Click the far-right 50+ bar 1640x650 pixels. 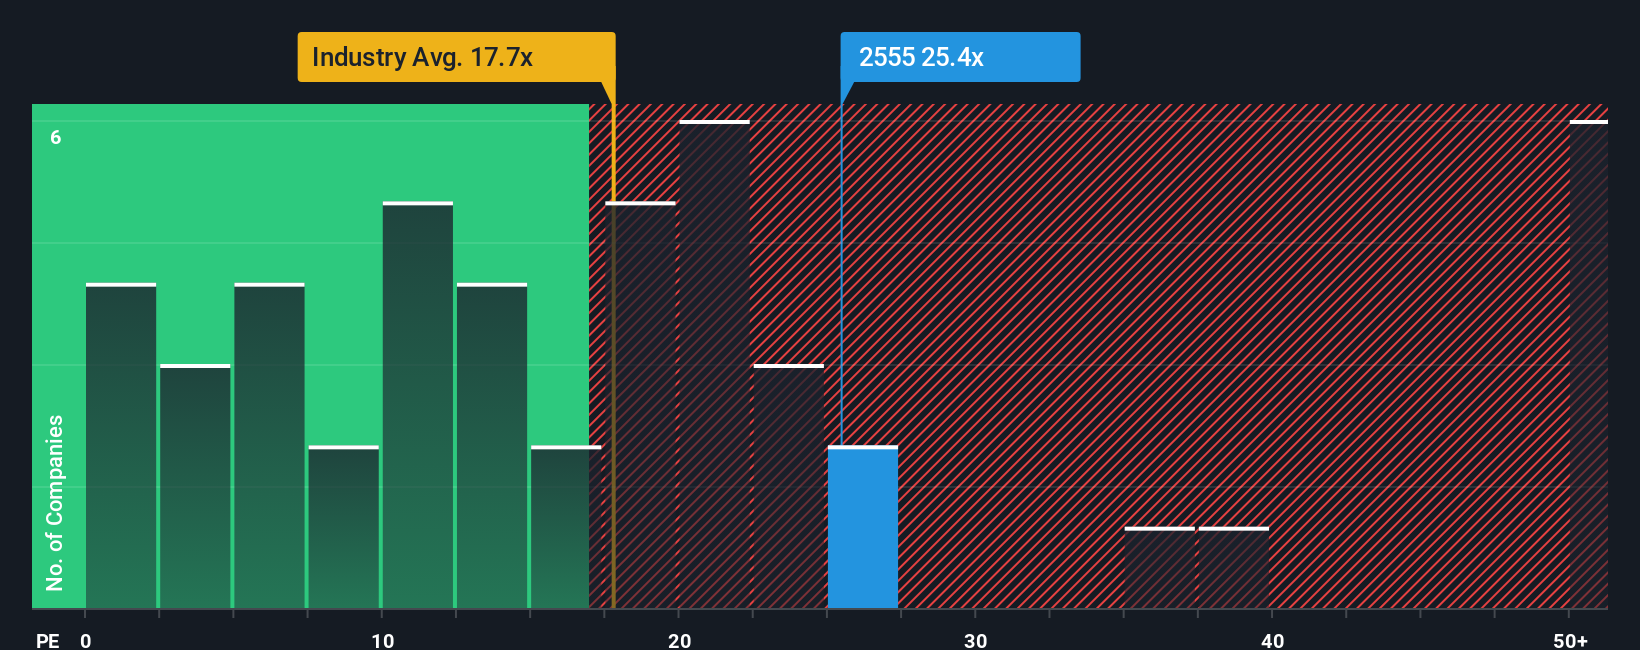(x=1589, y=364)
